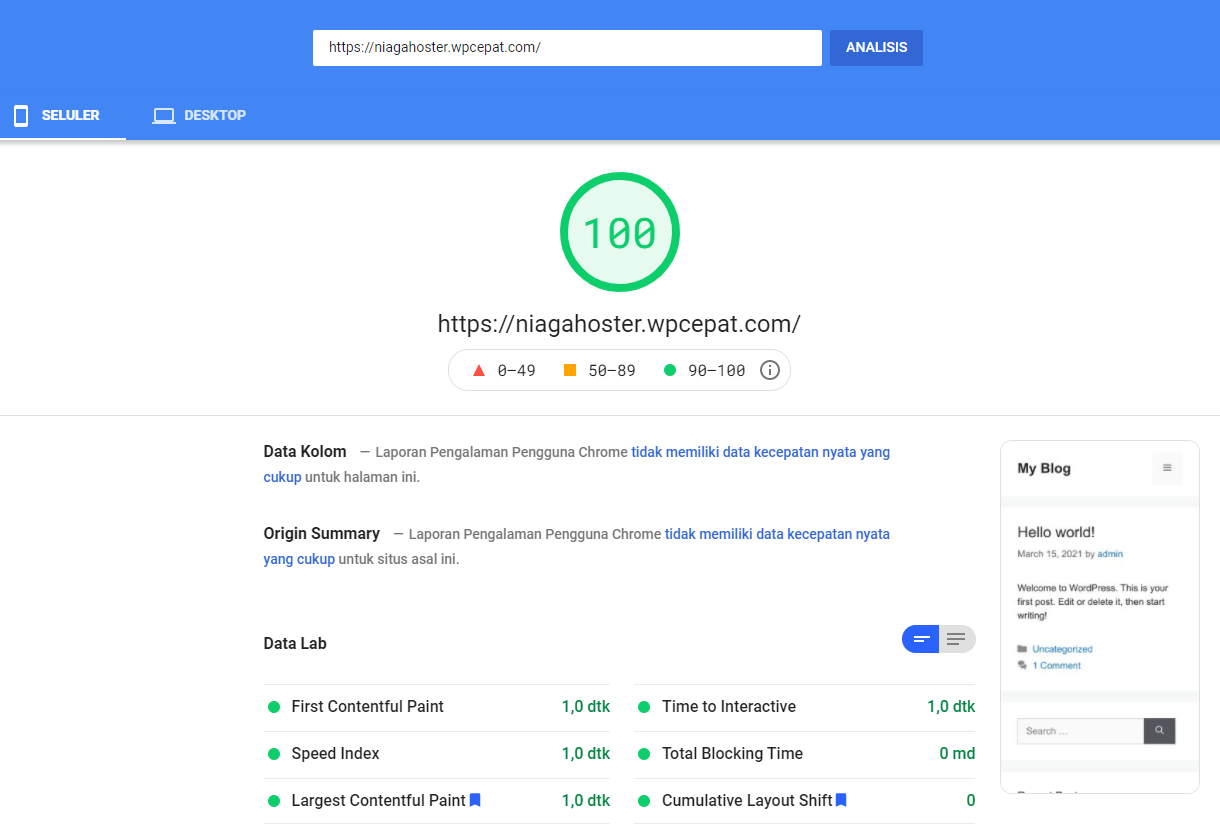Click the bookmark icon next to Cumulative Layout Shift
Screen dimensions: 1220x828
tap(842, 800)
